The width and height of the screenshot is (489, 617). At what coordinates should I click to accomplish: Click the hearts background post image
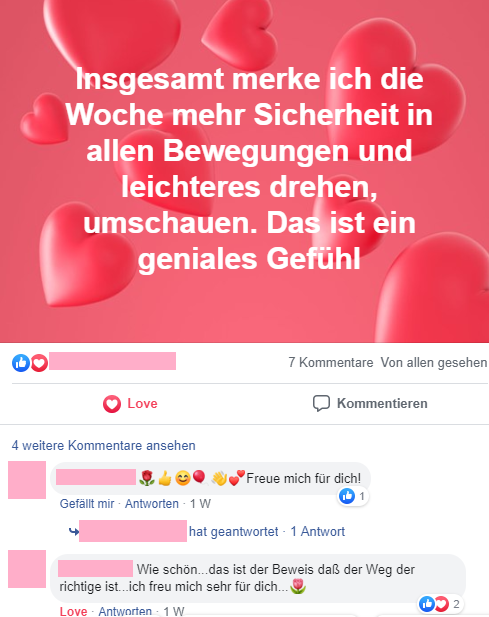tap(244, 171)
